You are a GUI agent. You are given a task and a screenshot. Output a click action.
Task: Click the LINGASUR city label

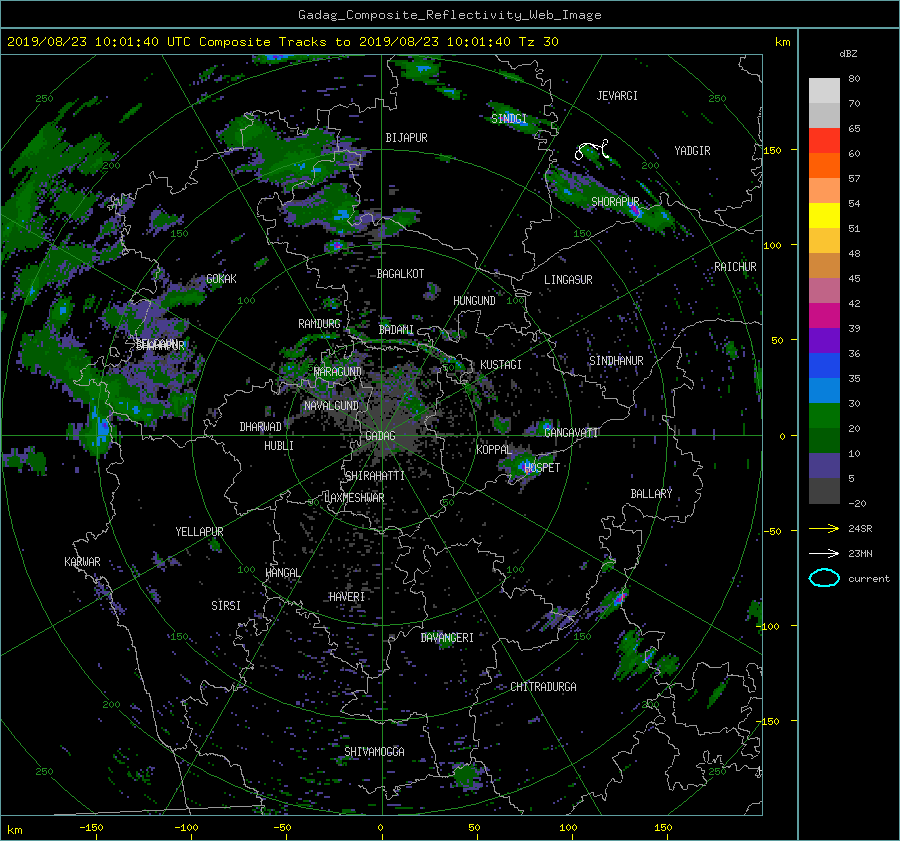pyautogui.click(x=568, y=280)
